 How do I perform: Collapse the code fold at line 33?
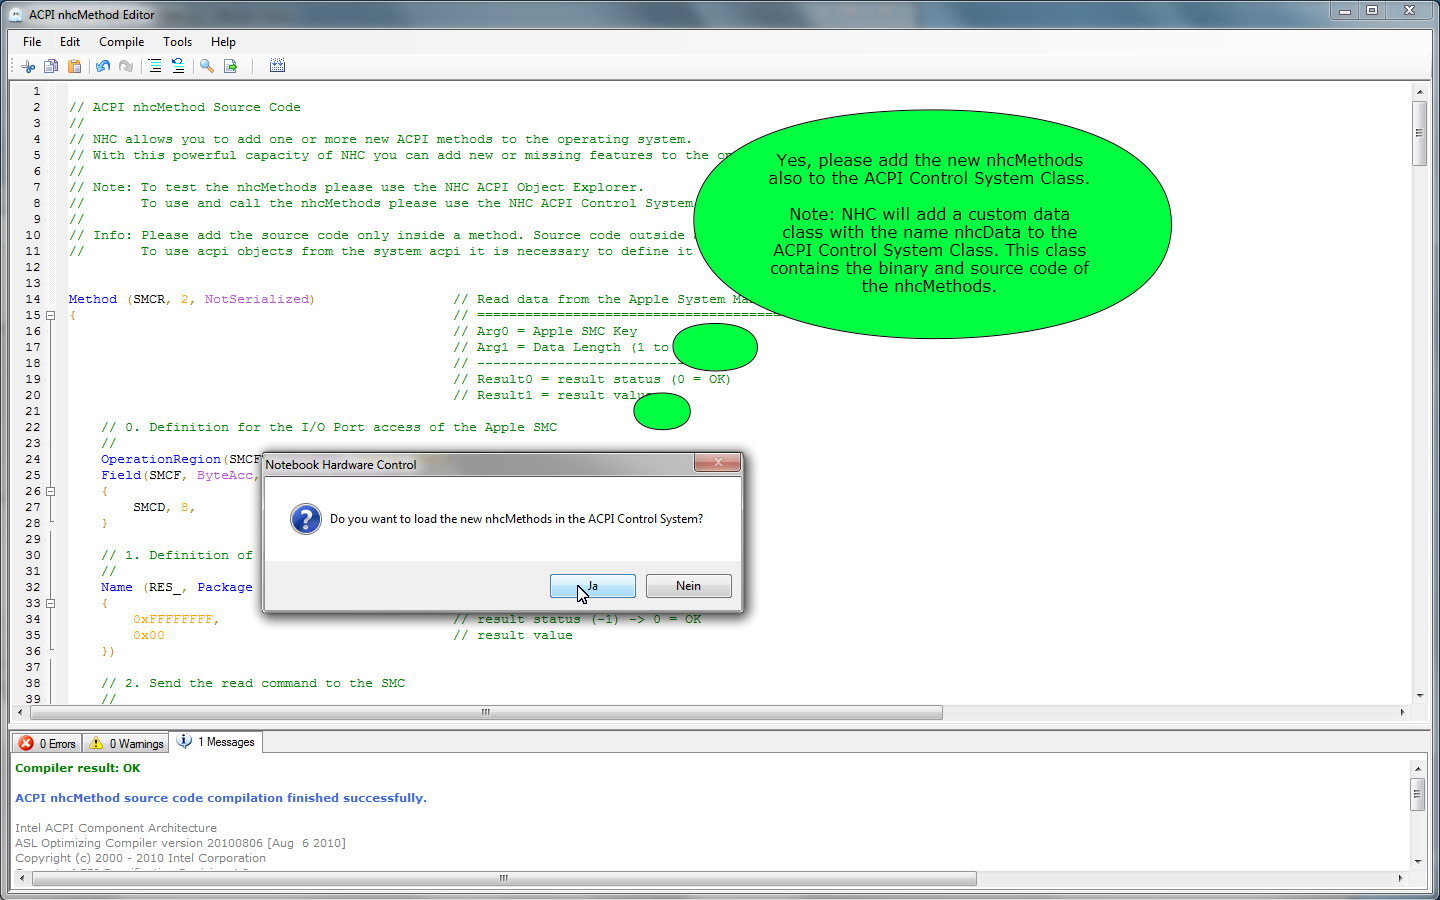(x=50, y=603)
